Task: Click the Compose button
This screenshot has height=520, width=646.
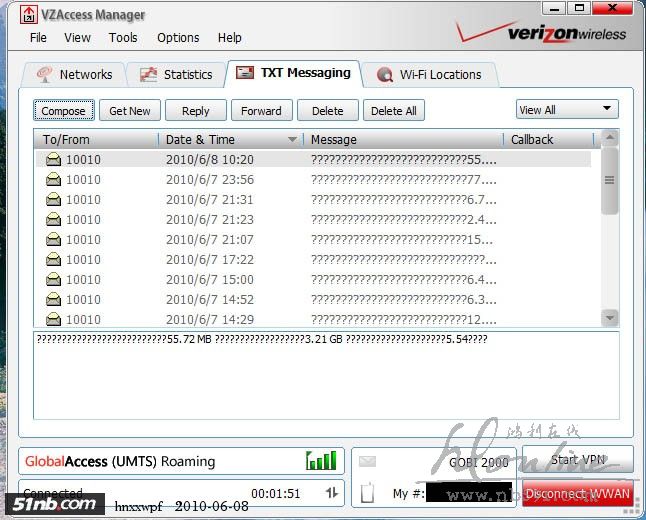Action: coord(64,110)
